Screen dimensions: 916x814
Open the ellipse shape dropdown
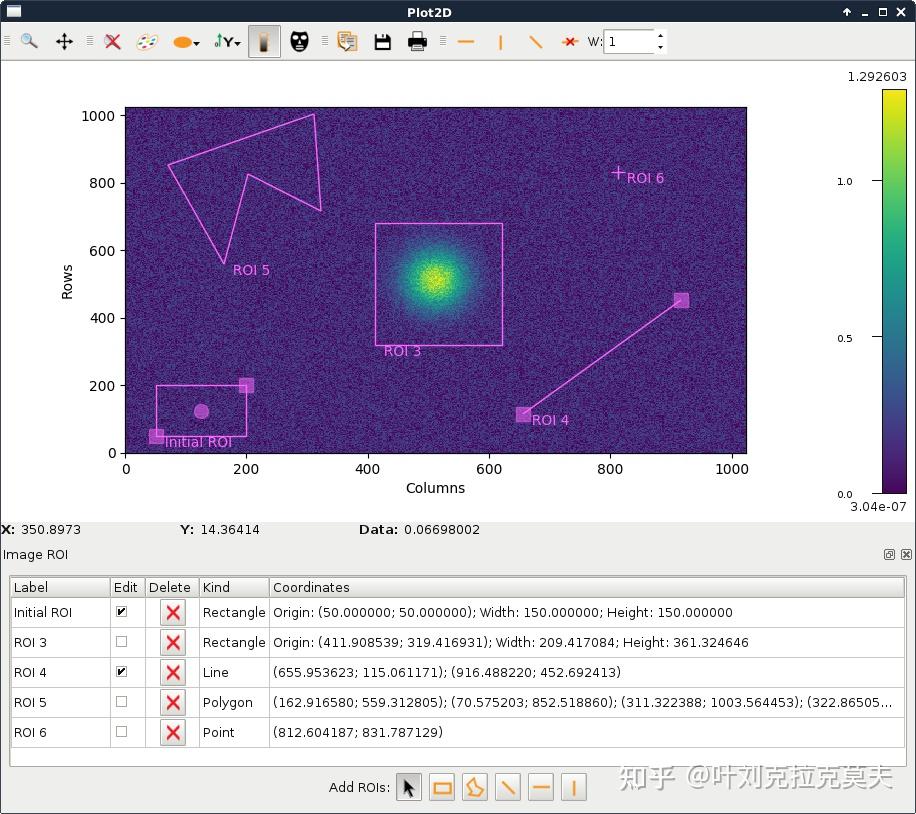(x=196, y=42)
